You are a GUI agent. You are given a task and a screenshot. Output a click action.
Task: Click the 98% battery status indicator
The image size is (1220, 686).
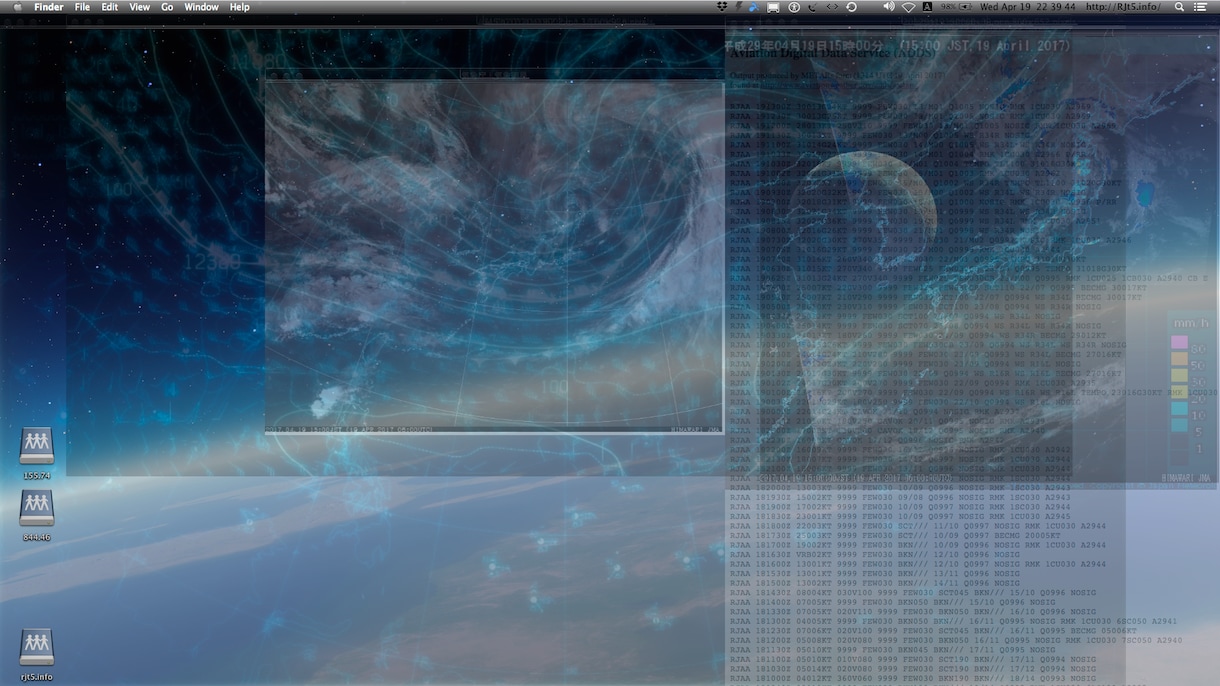tap(956, 7)
